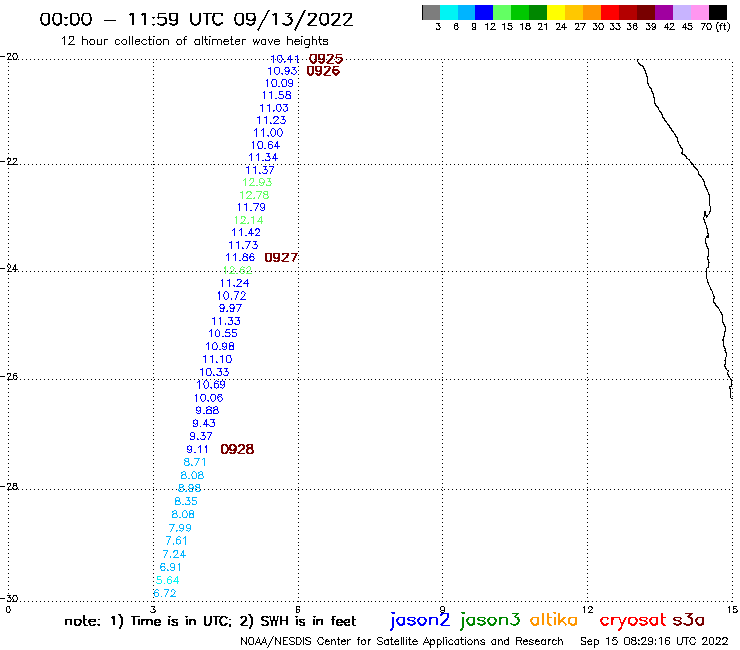The width and height of the screenshot is (740, 650).
Task: Click the subtitle '12 hour collection of altimeter wave heights'
Action: click(194, 41)
